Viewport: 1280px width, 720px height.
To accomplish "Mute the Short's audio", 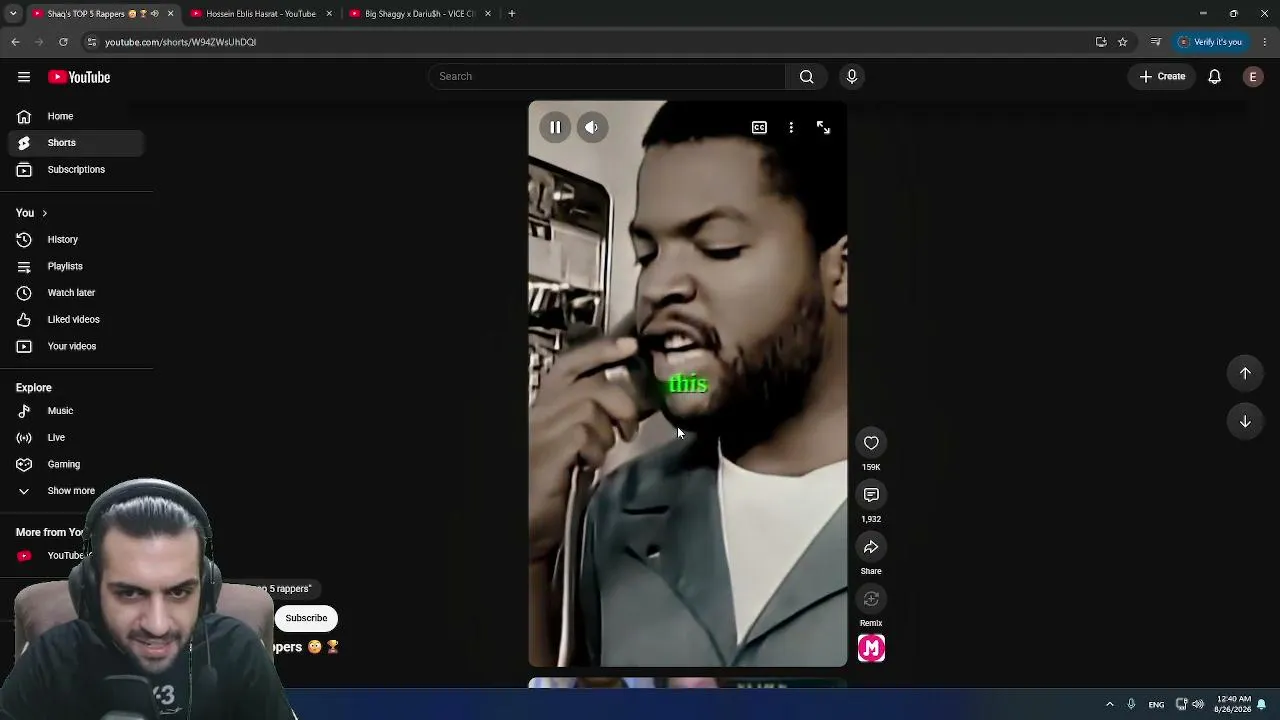I will tap(592, 127).
